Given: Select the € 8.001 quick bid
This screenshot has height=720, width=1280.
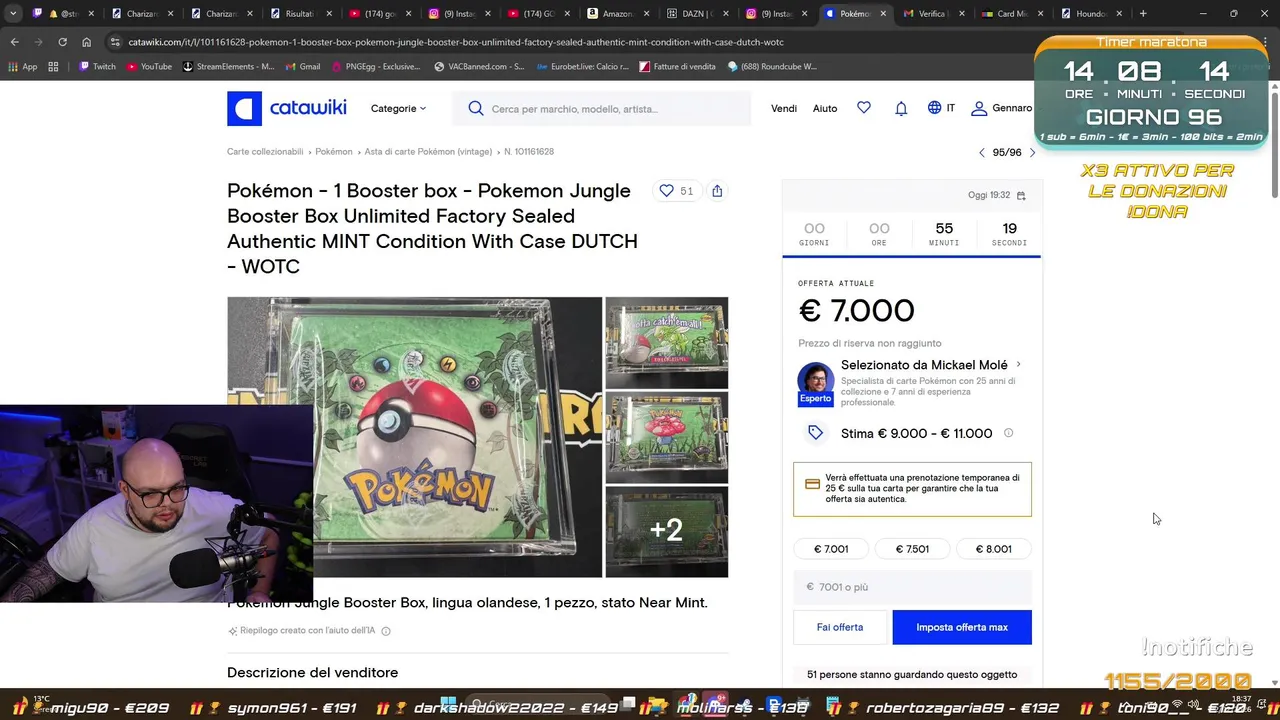Looking at the screenshot, I should (x=993, y=549).
